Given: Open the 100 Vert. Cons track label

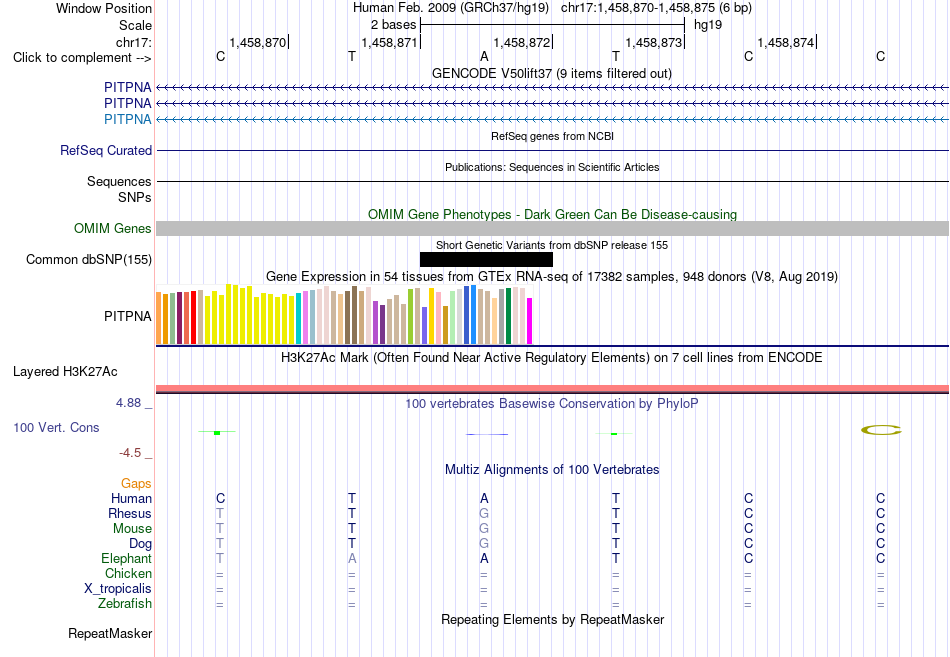Looking at the screenshot, I should pyautogui.click(x=56, y=427).
